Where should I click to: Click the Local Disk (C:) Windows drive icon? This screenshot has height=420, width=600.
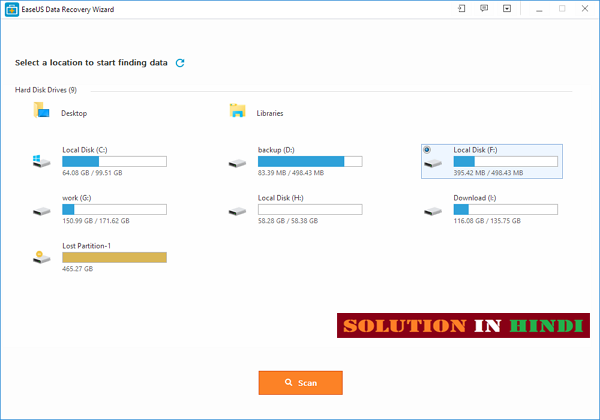pos(41,161)
